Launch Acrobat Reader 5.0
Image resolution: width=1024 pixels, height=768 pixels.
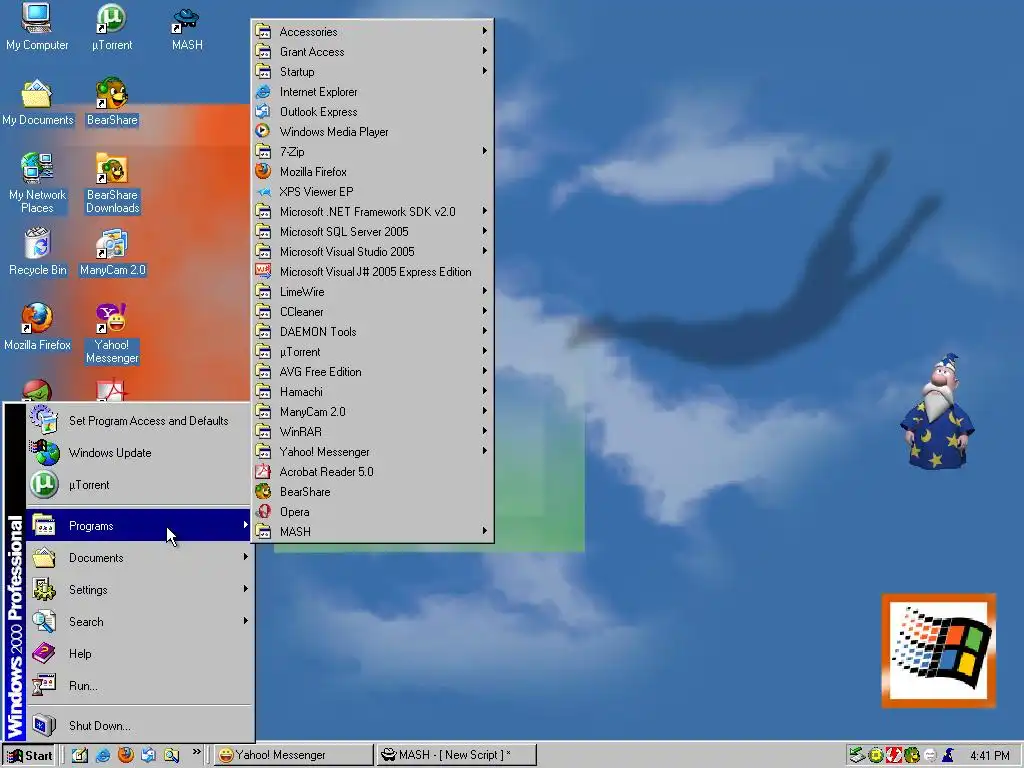point(372,472)
